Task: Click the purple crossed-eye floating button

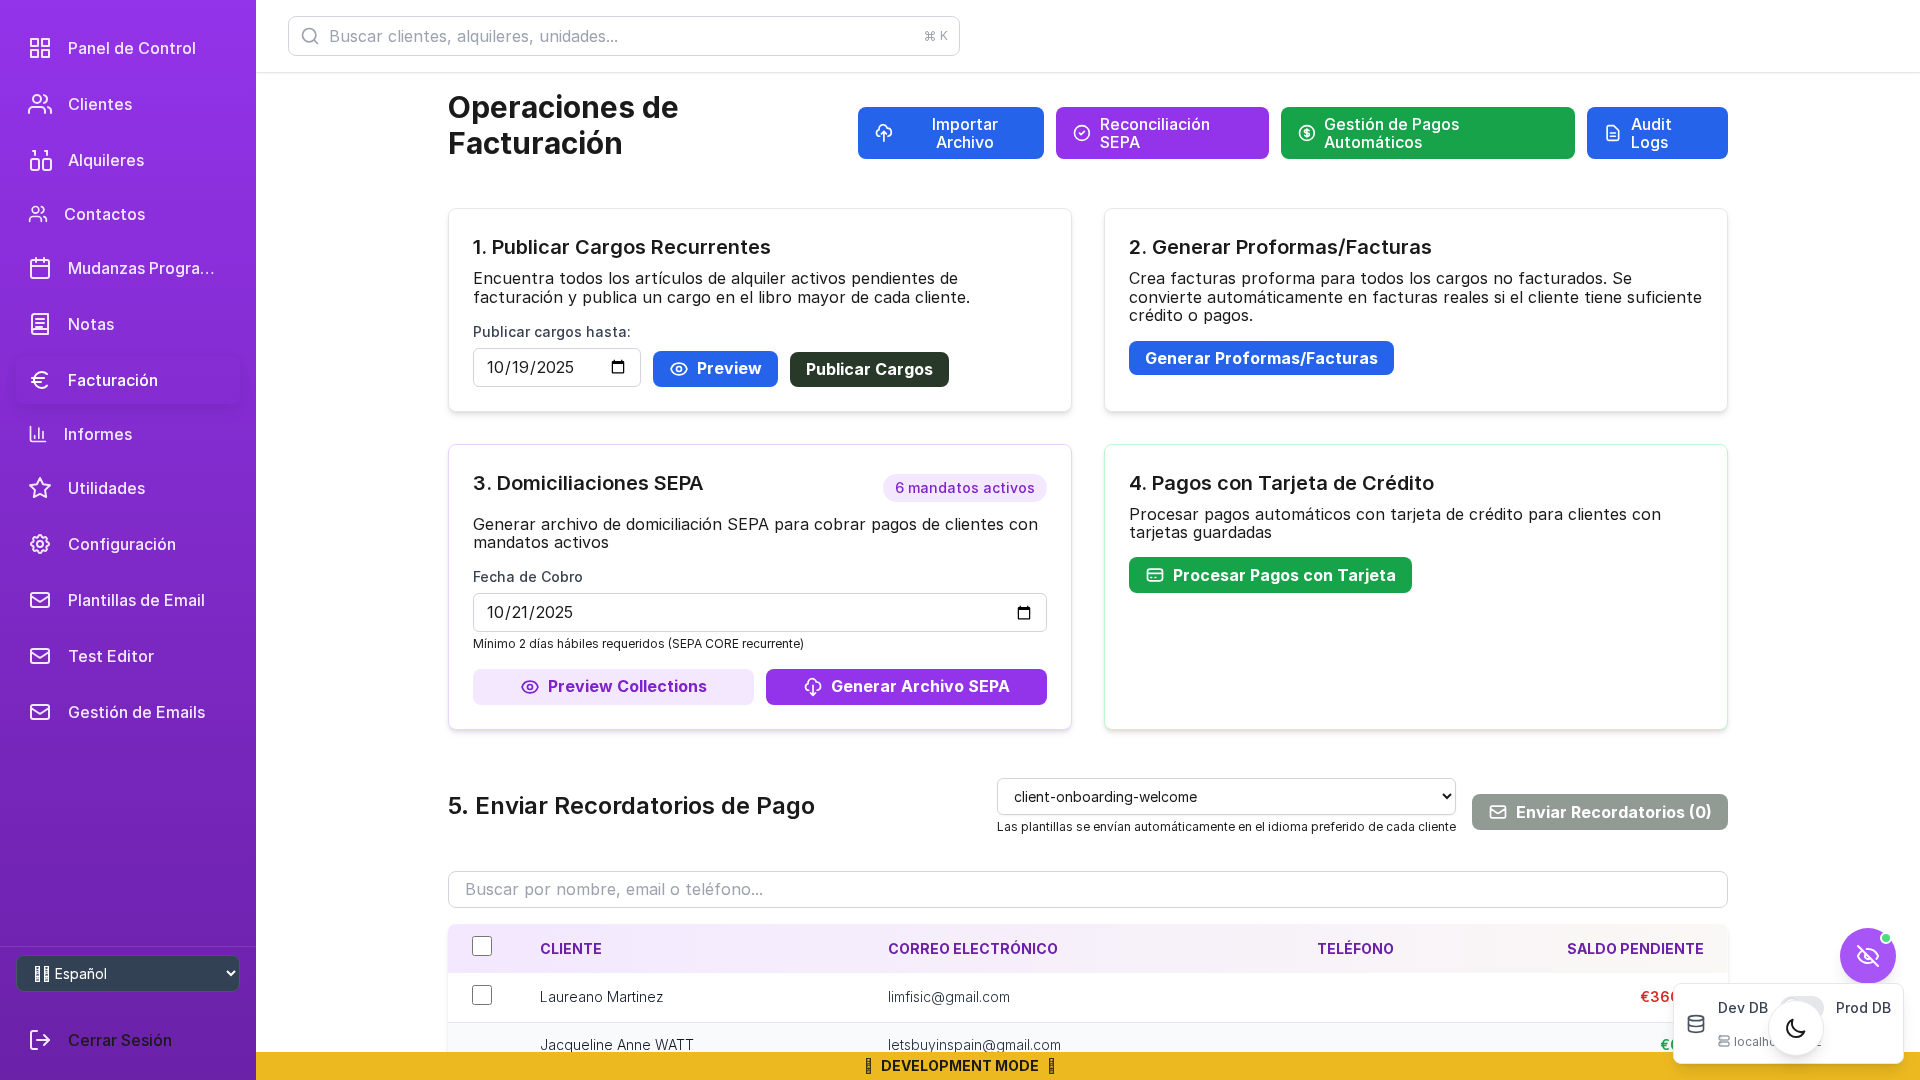Action: point(1867,956)
